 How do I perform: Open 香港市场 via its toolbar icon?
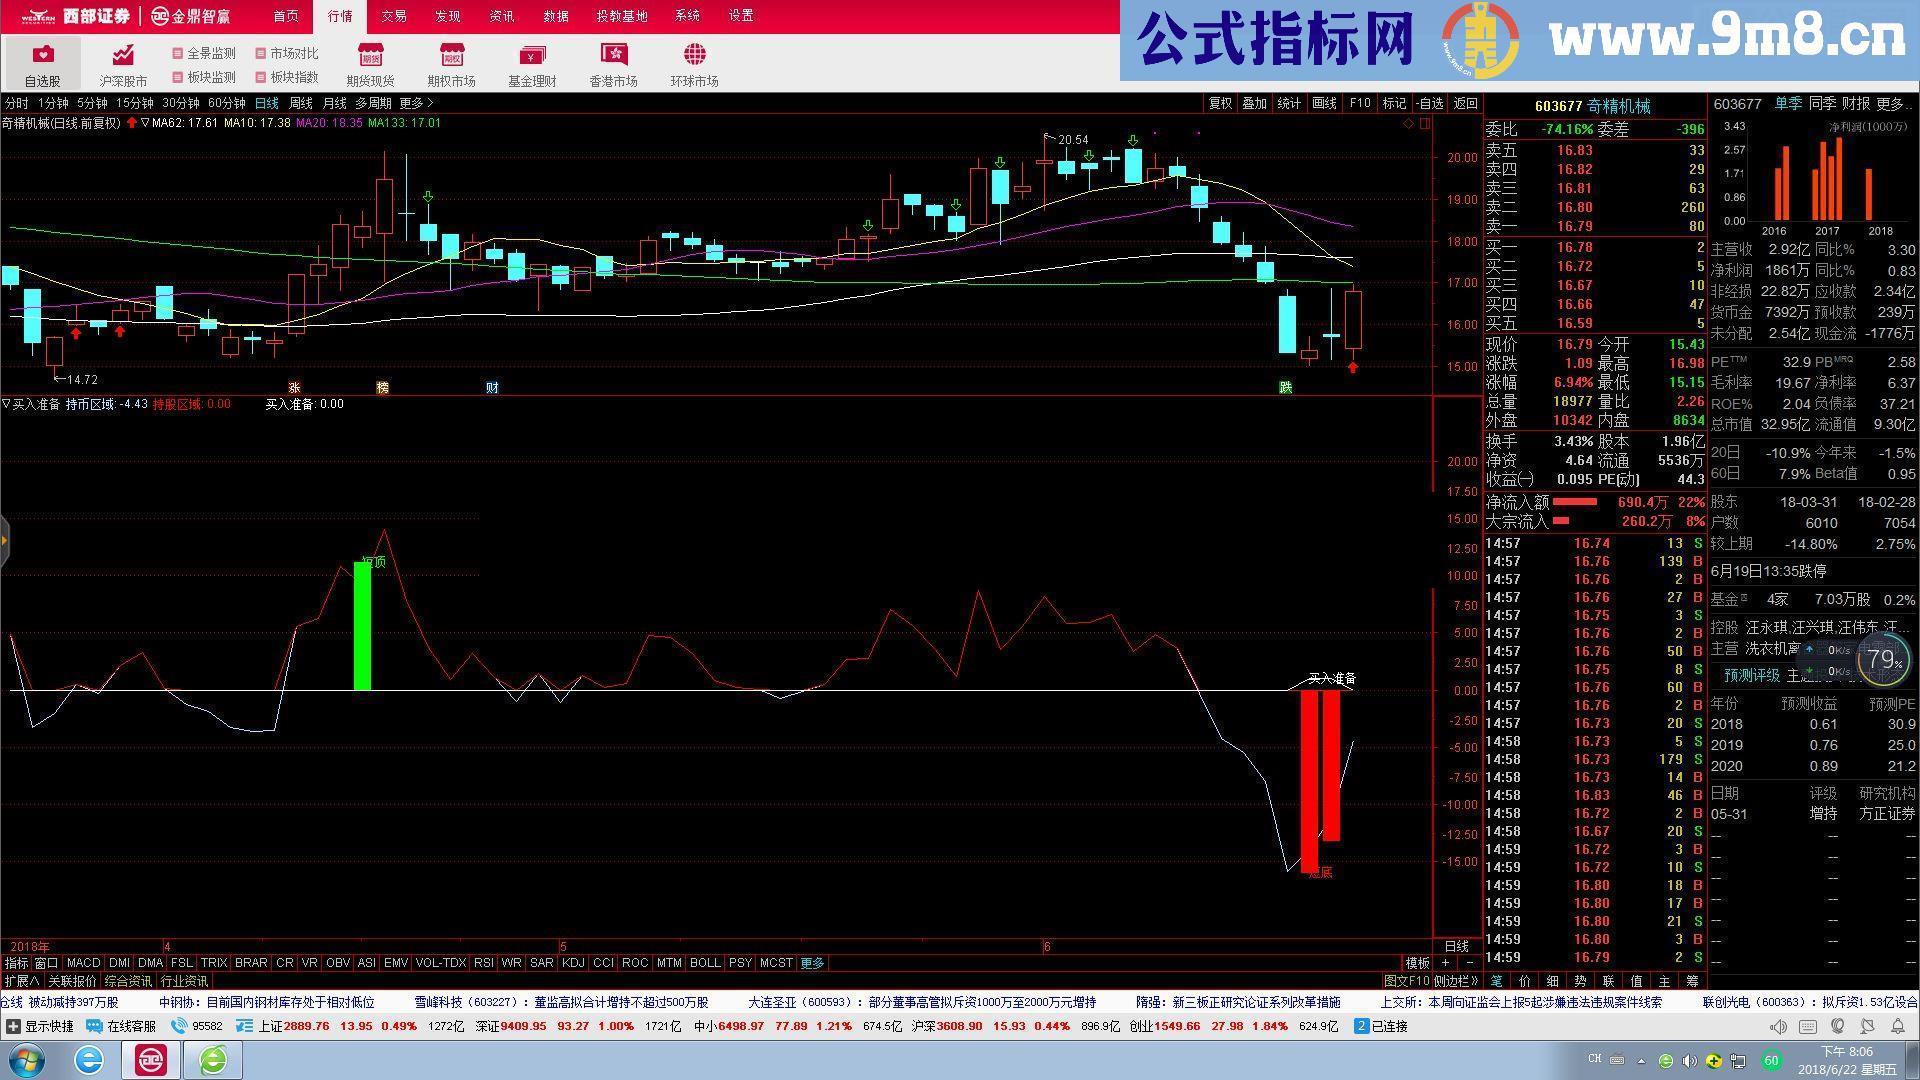(x=613, y=60)
